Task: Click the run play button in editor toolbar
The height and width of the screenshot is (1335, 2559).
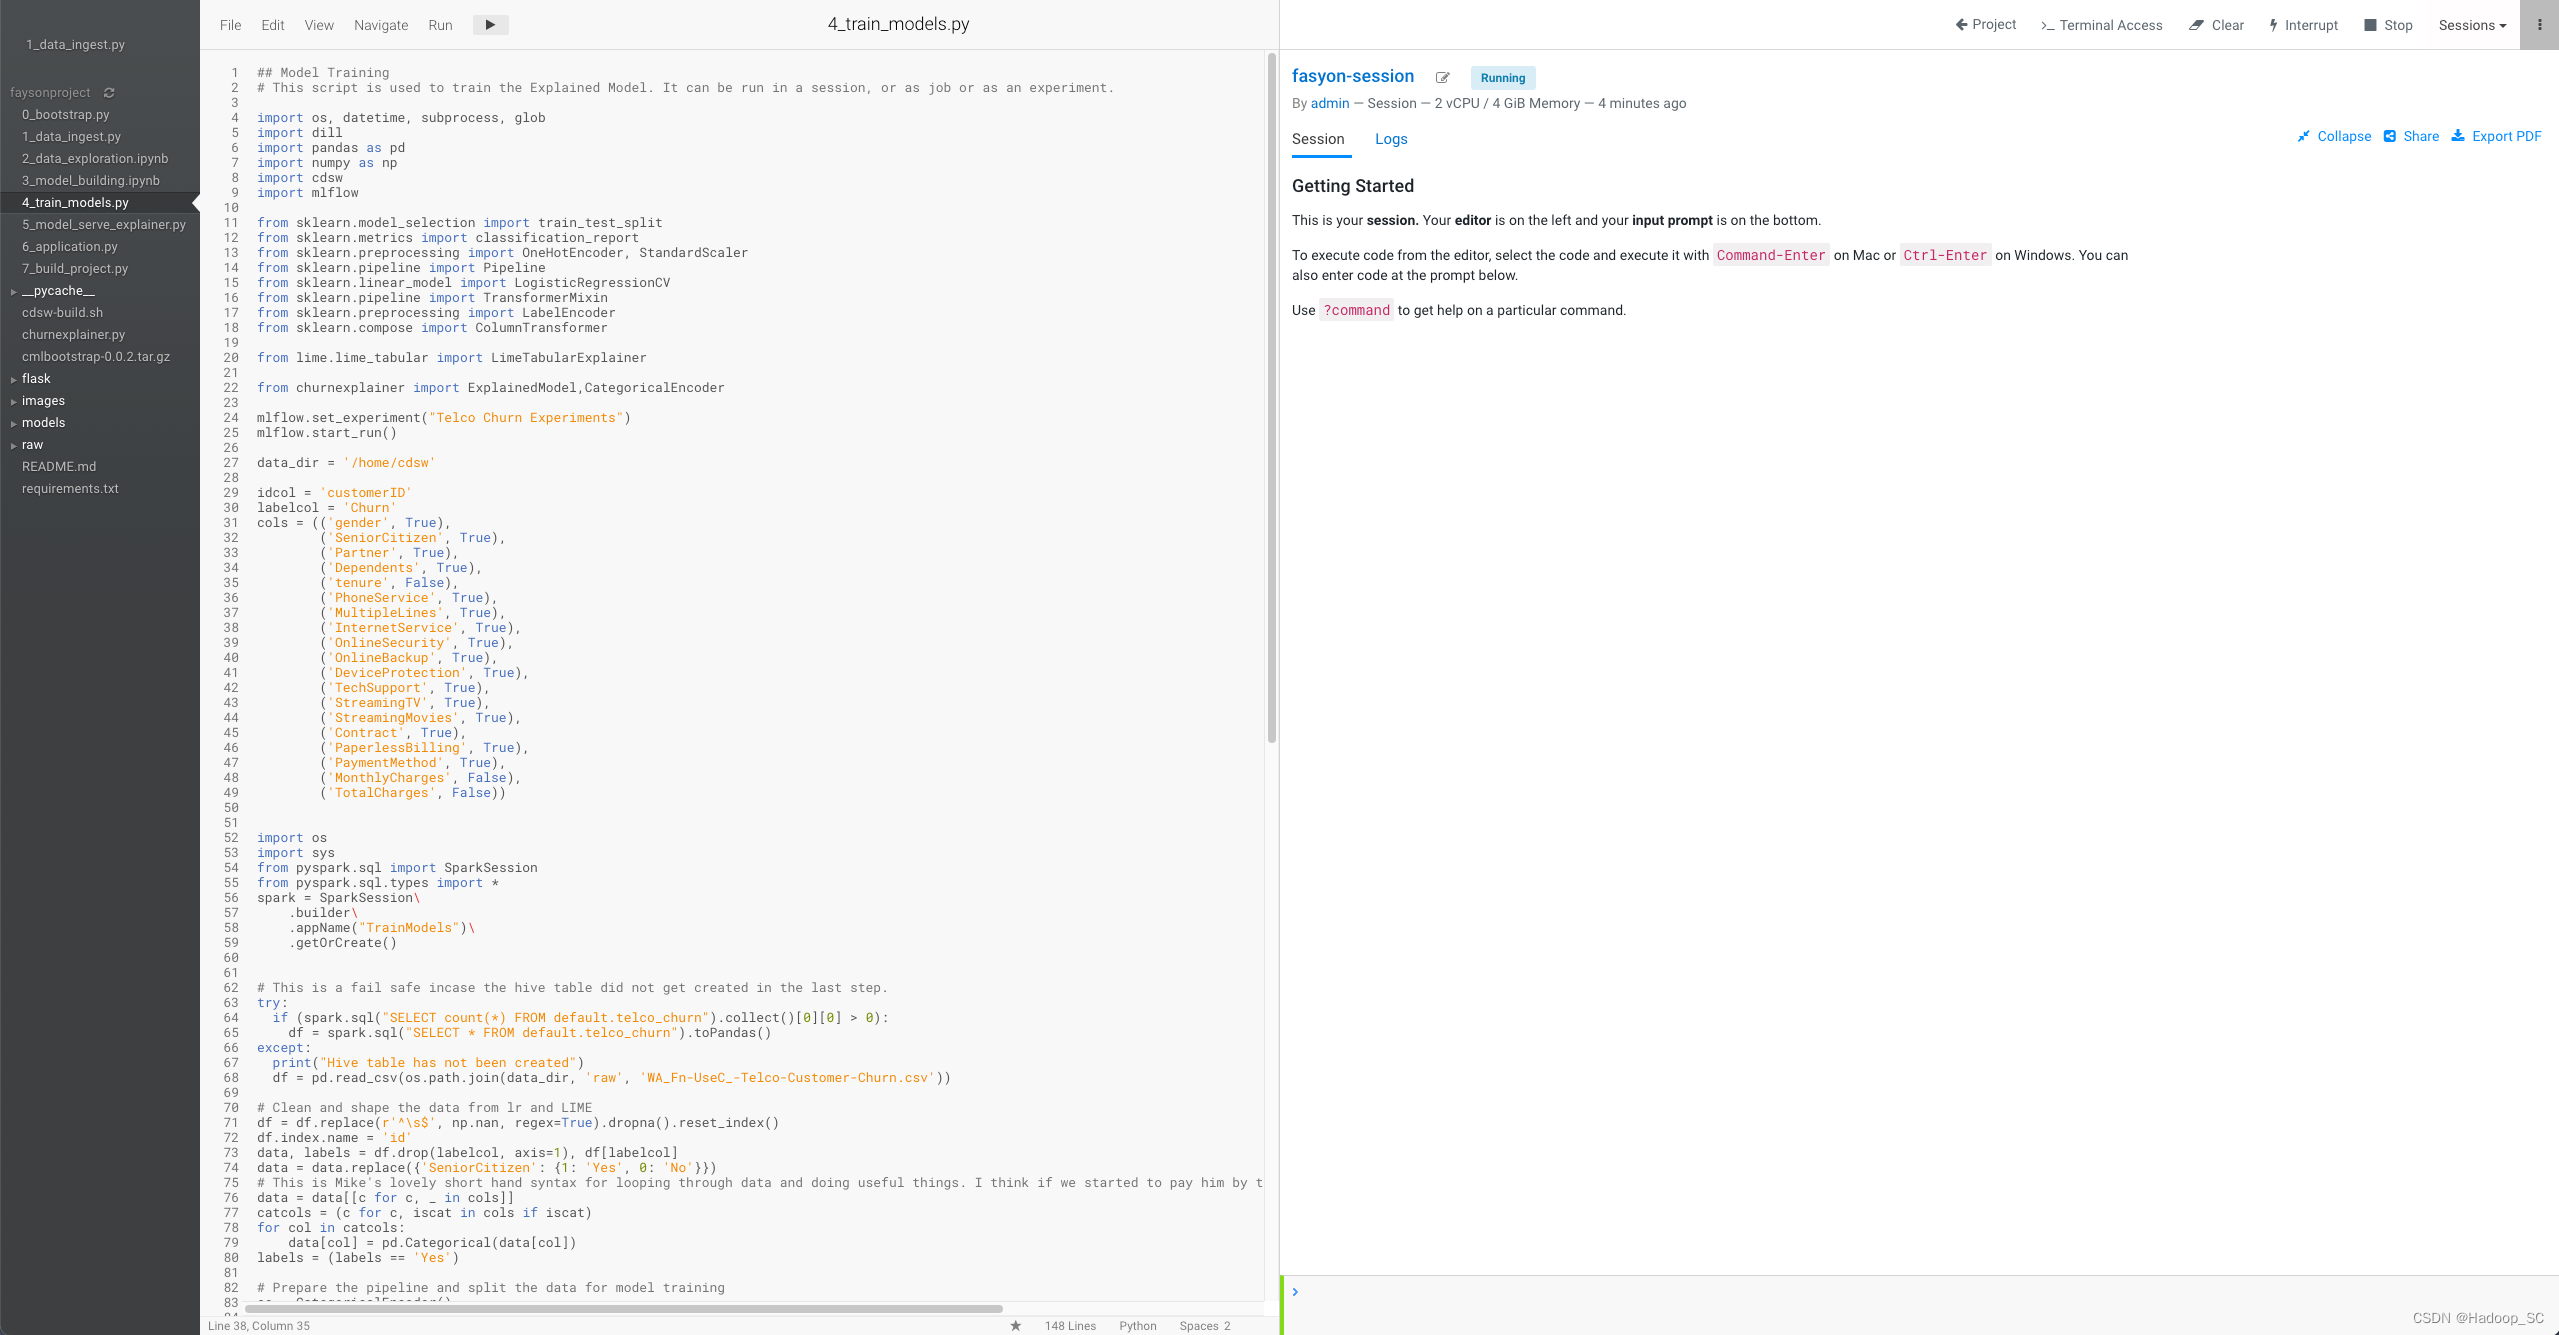Action: [490, 25]
